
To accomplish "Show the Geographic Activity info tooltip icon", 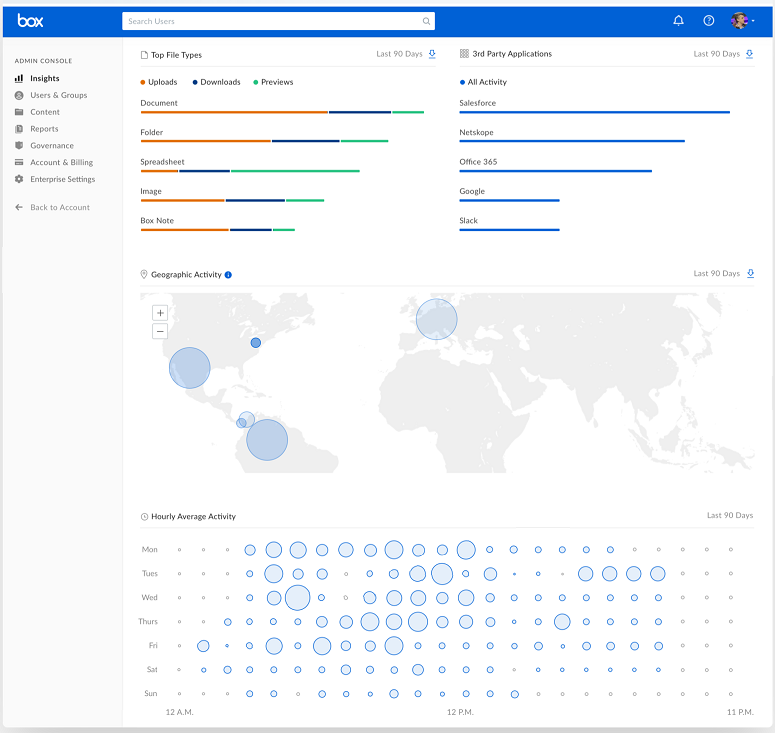I will click(228, 275).
